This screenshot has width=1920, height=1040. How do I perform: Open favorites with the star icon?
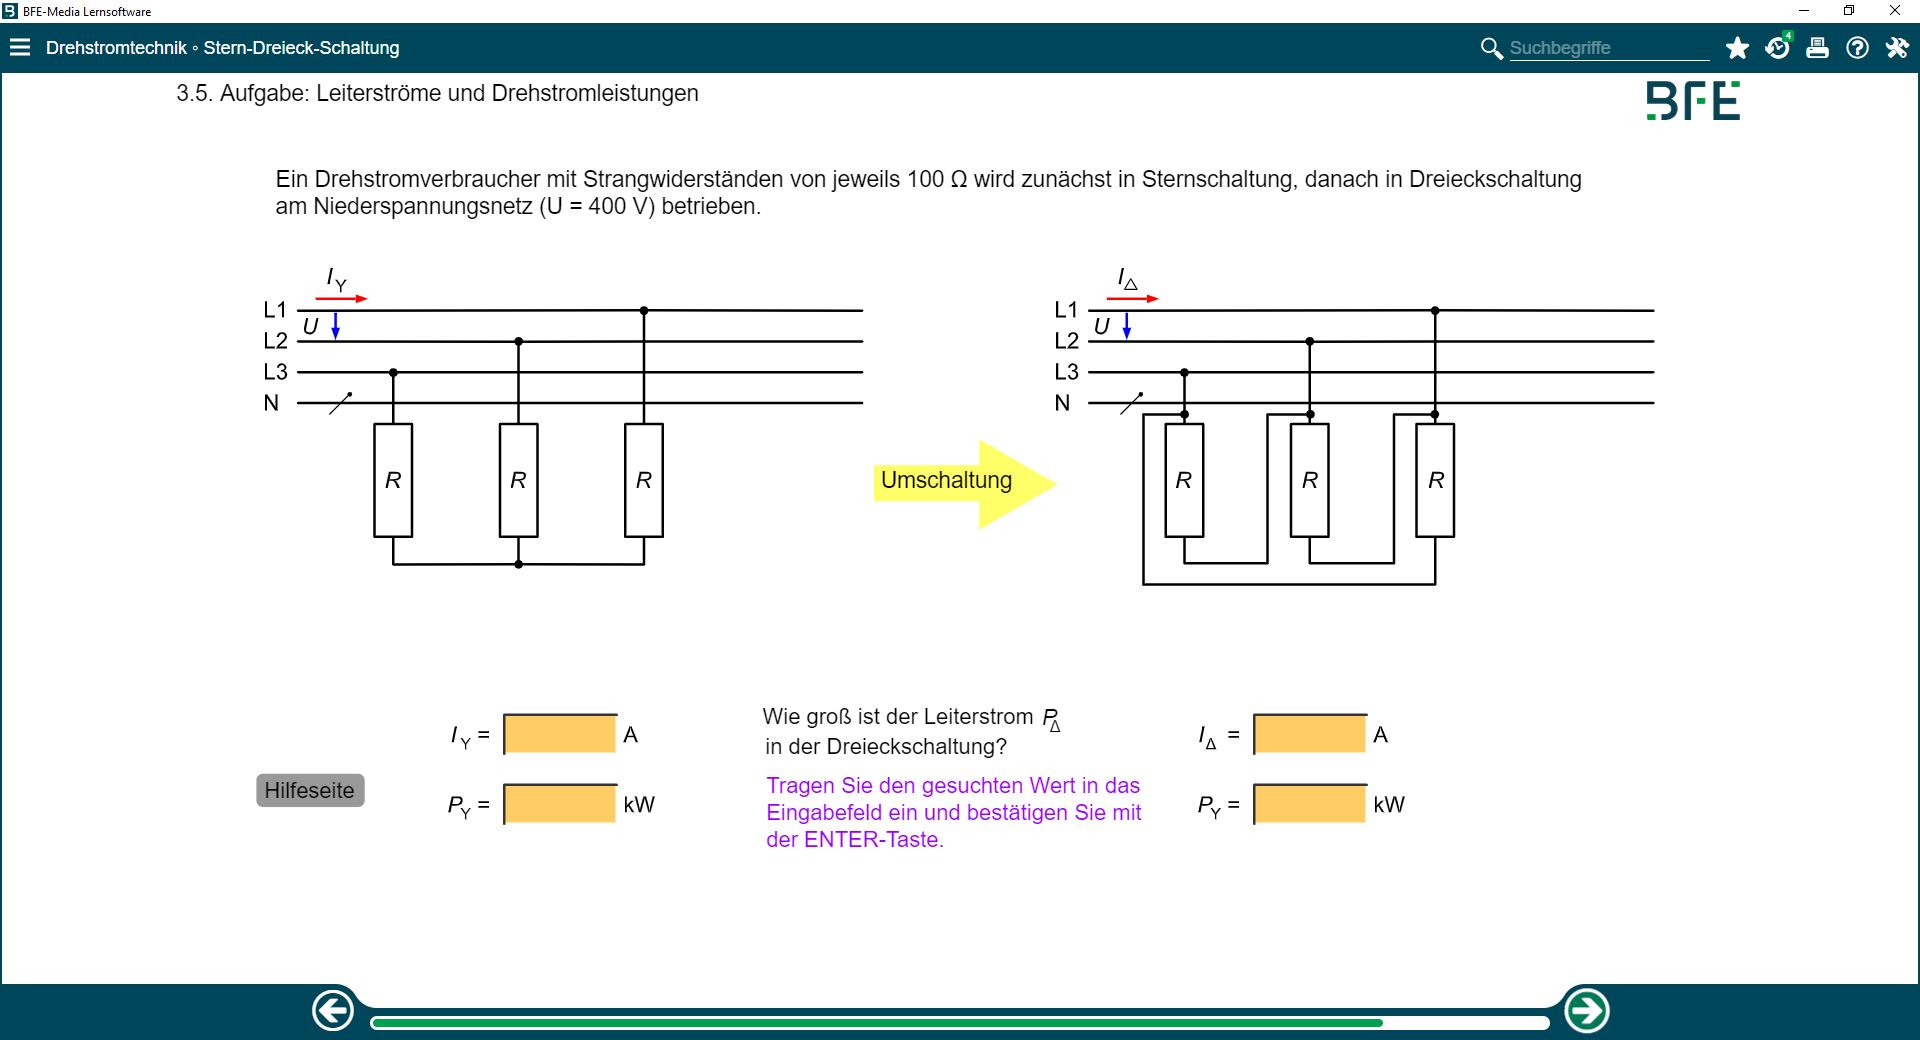click(x=1737, y=48)
